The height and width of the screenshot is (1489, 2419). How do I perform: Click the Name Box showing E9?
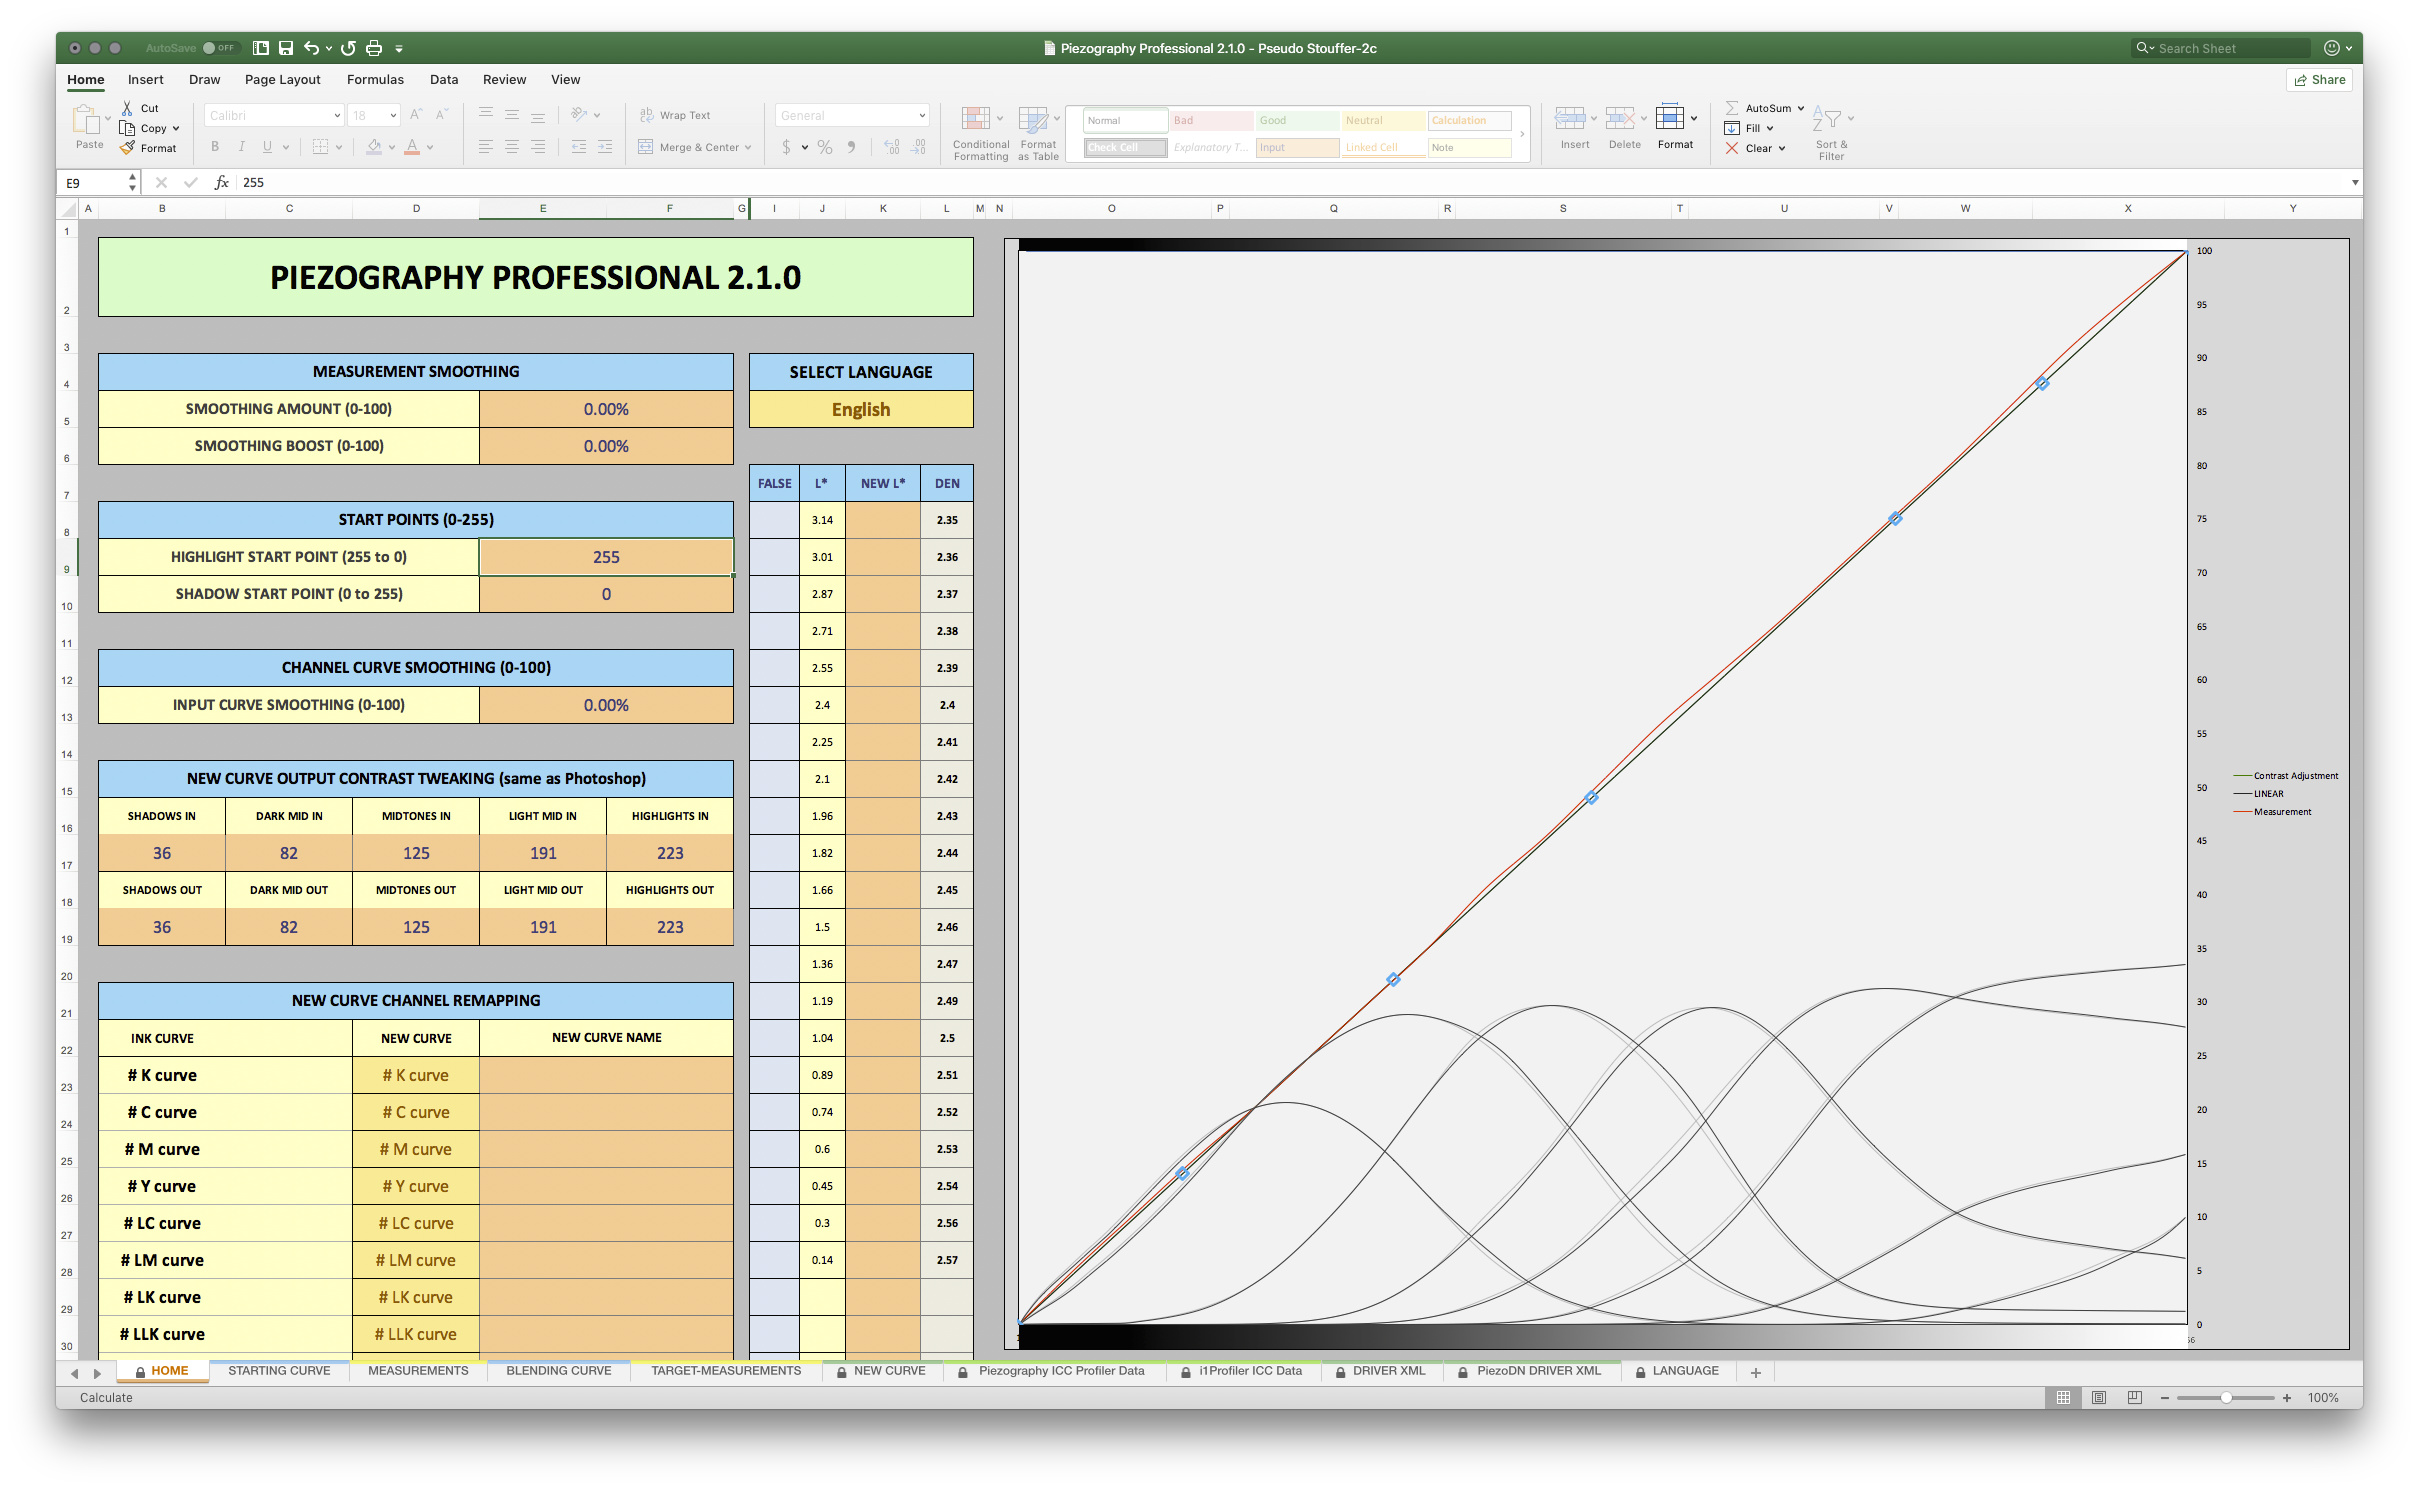point(96,183)
